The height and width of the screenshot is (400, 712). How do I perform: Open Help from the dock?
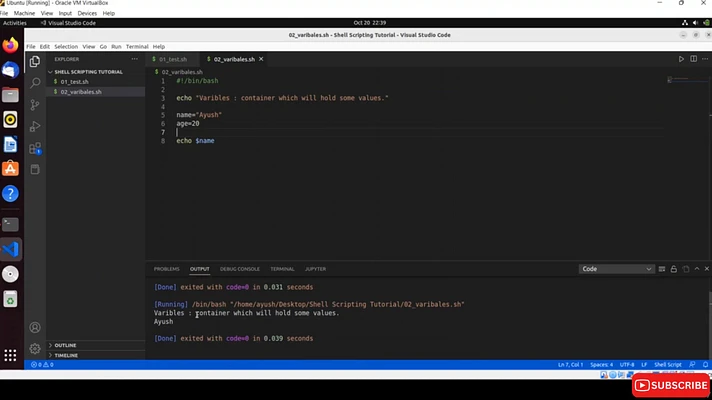(10, 194)
